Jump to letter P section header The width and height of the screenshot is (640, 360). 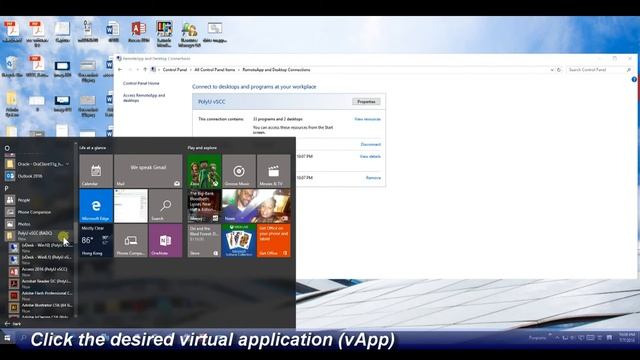pyautogui.click(x=7, y=188)
